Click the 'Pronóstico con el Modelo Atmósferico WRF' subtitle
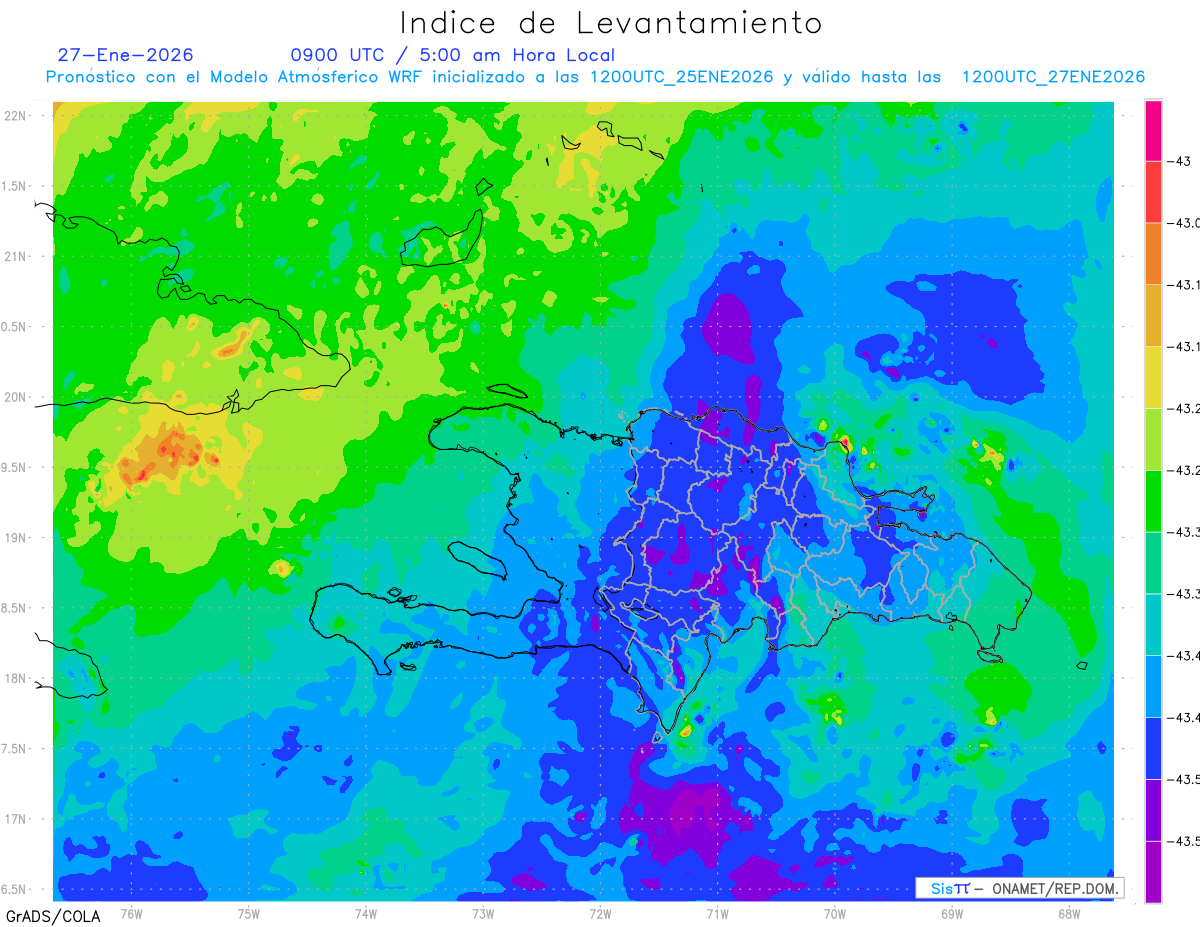The image size is (1200, 927). pyautogui.click(x=236, y=77)
